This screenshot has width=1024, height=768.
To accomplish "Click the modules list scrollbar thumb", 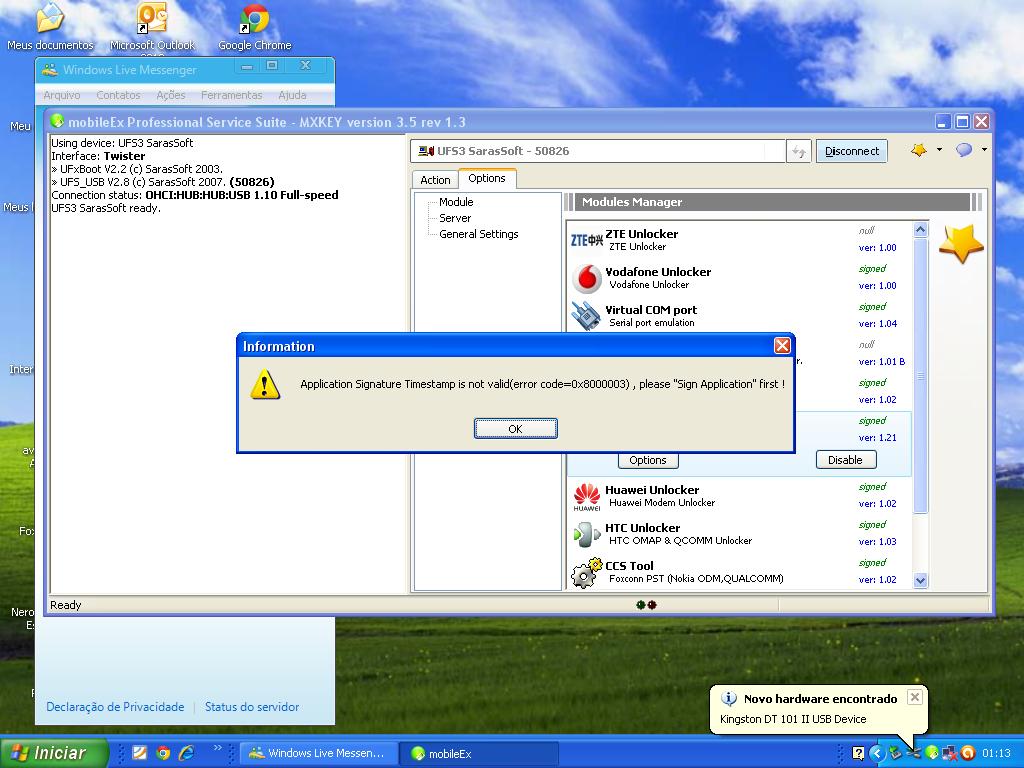I will (920, 376).
